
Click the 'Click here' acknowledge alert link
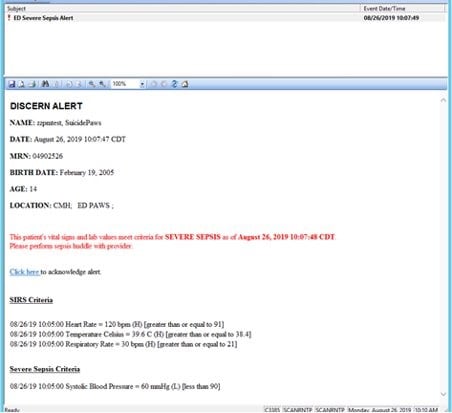click(x=25, y=272)
